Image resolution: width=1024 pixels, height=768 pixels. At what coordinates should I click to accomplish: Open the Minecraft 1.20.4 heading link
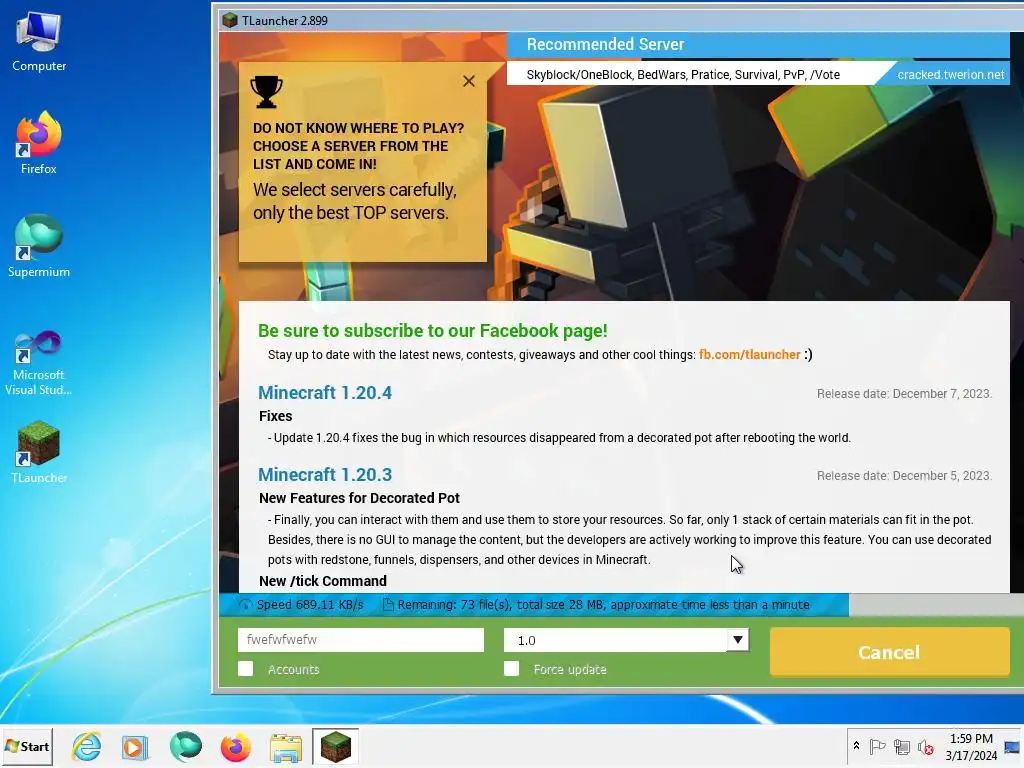point(325,392)
